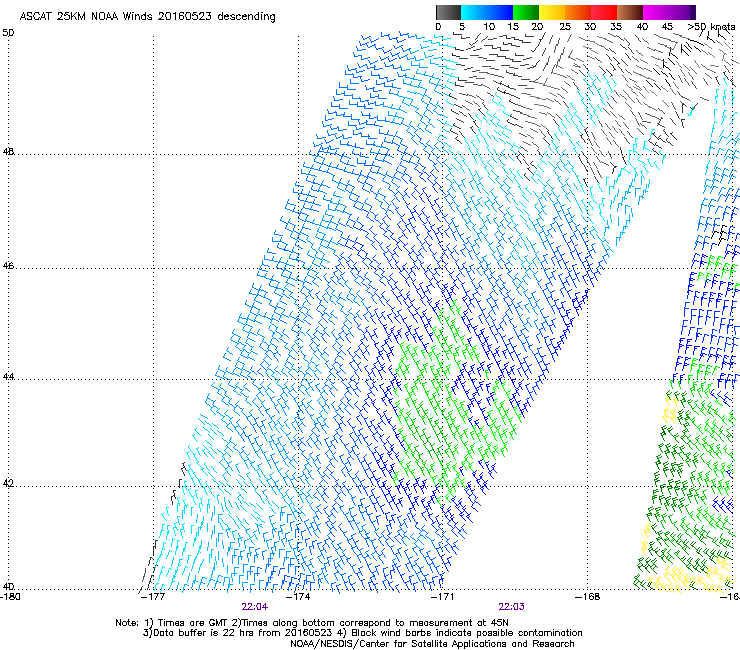The width and height of the screenshot is (740, 650).
Task: Click latitude axis label '44'
Action: point(8,377)
